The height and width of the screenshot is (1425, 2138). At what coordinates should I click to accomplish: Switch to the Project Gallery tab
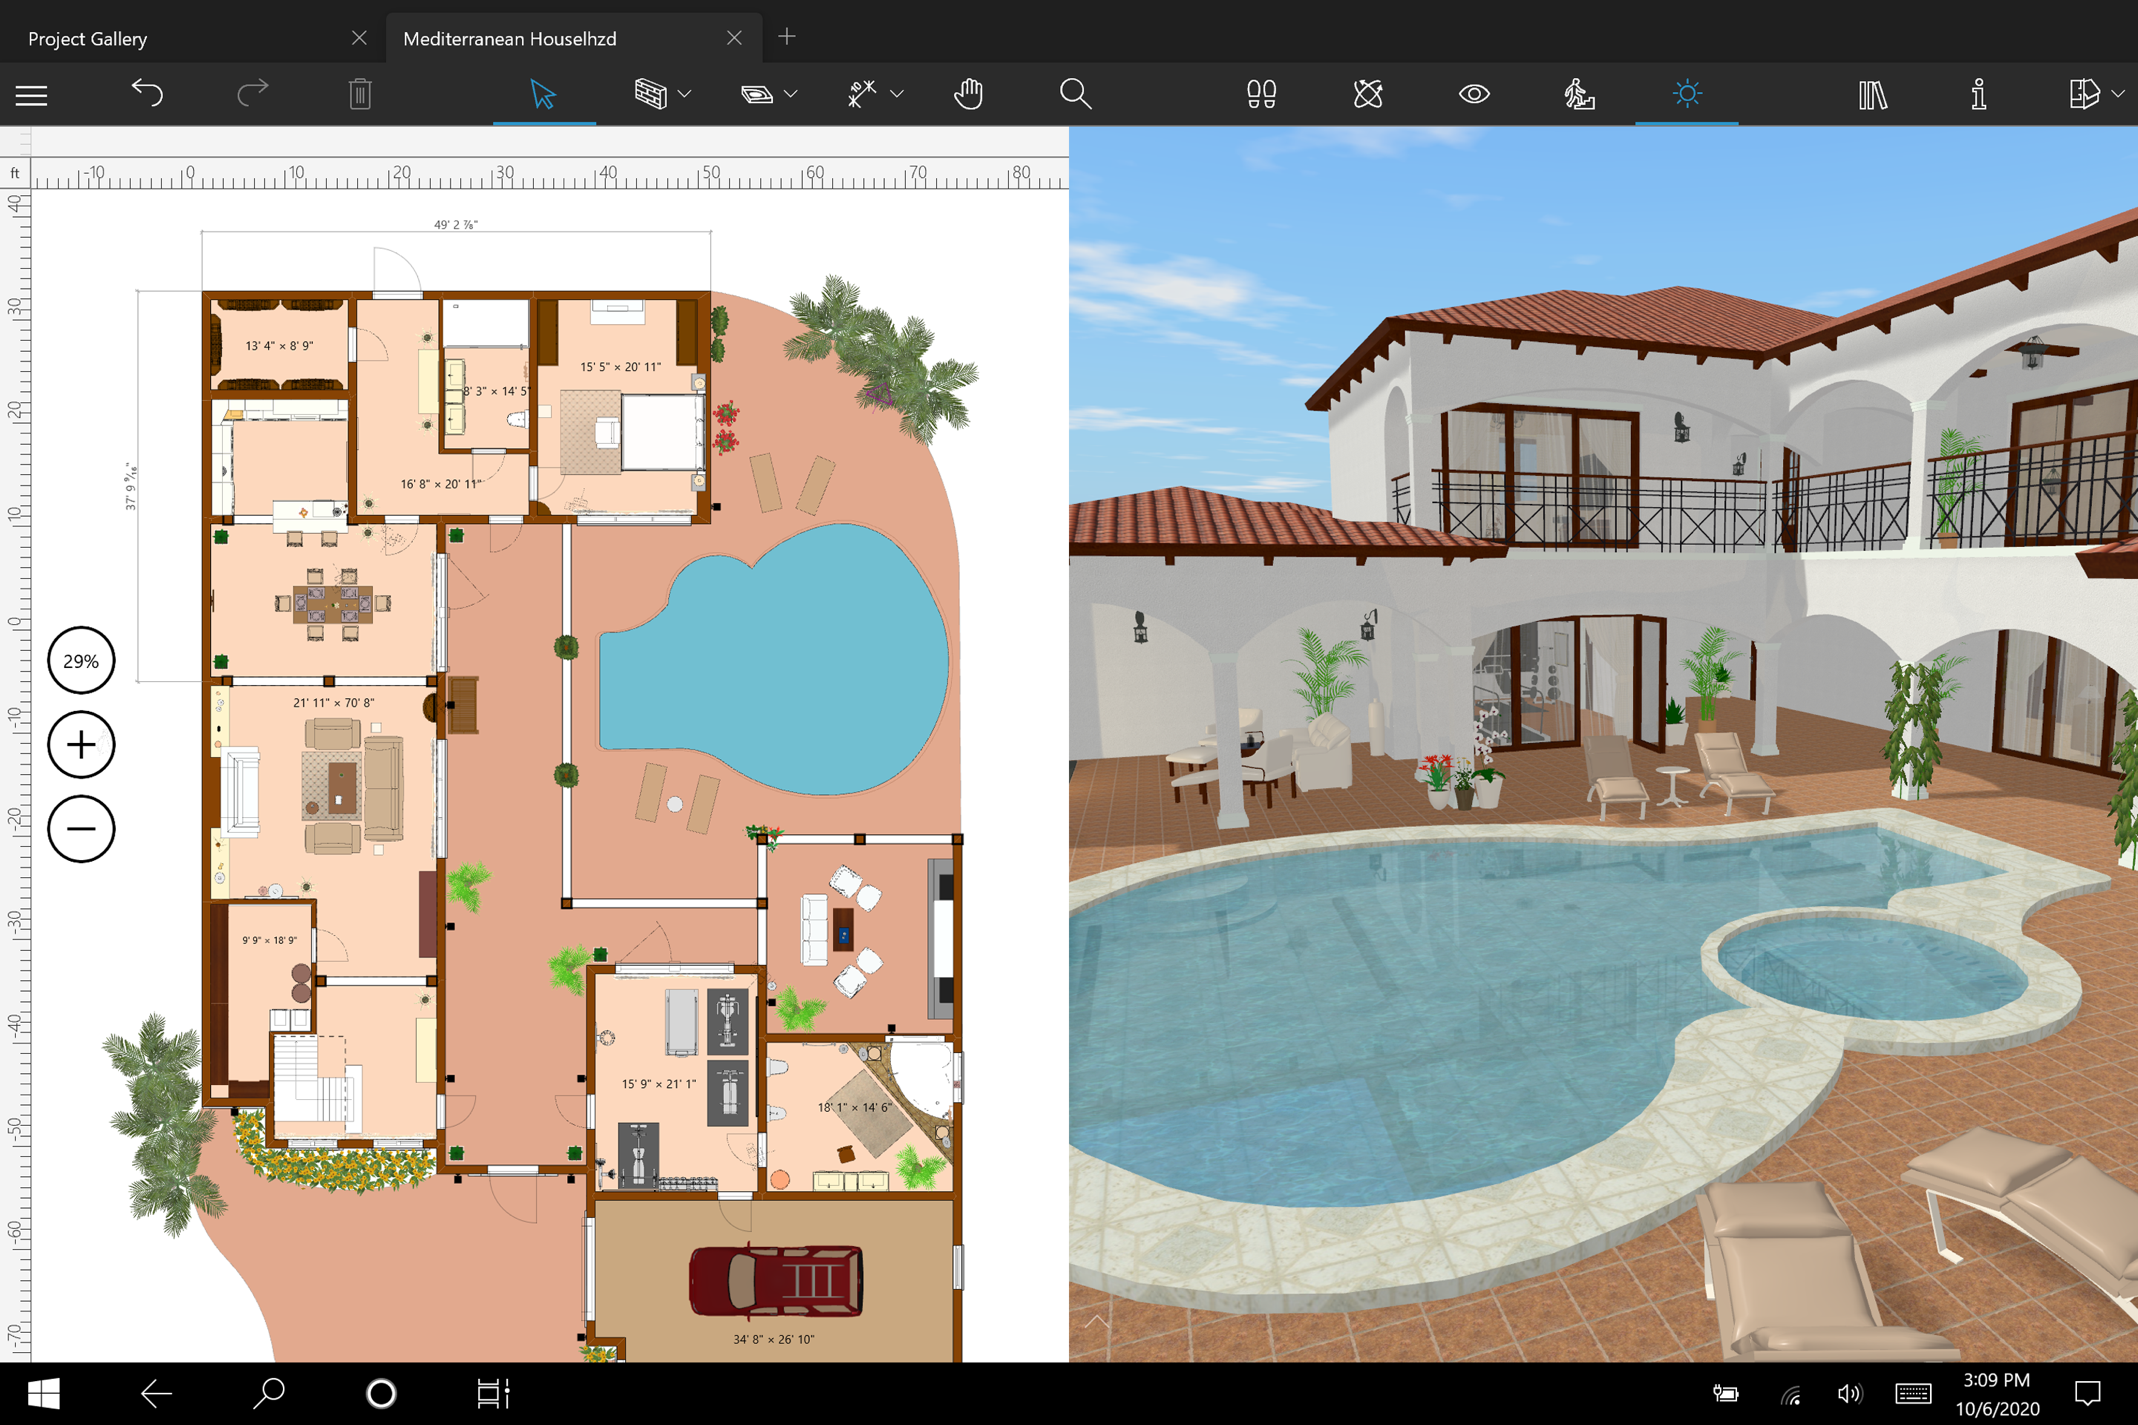[x=88, y=38]
